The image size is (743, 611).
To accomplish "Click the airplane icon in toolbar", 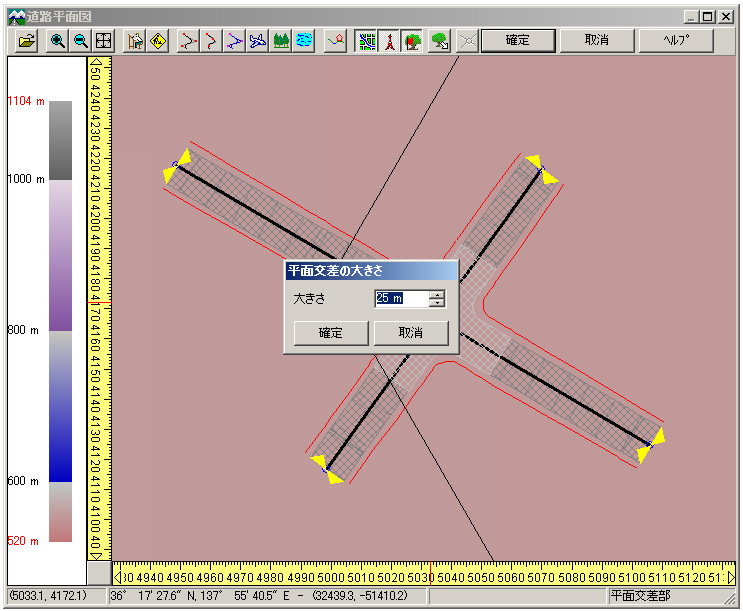I will [257, 41].
